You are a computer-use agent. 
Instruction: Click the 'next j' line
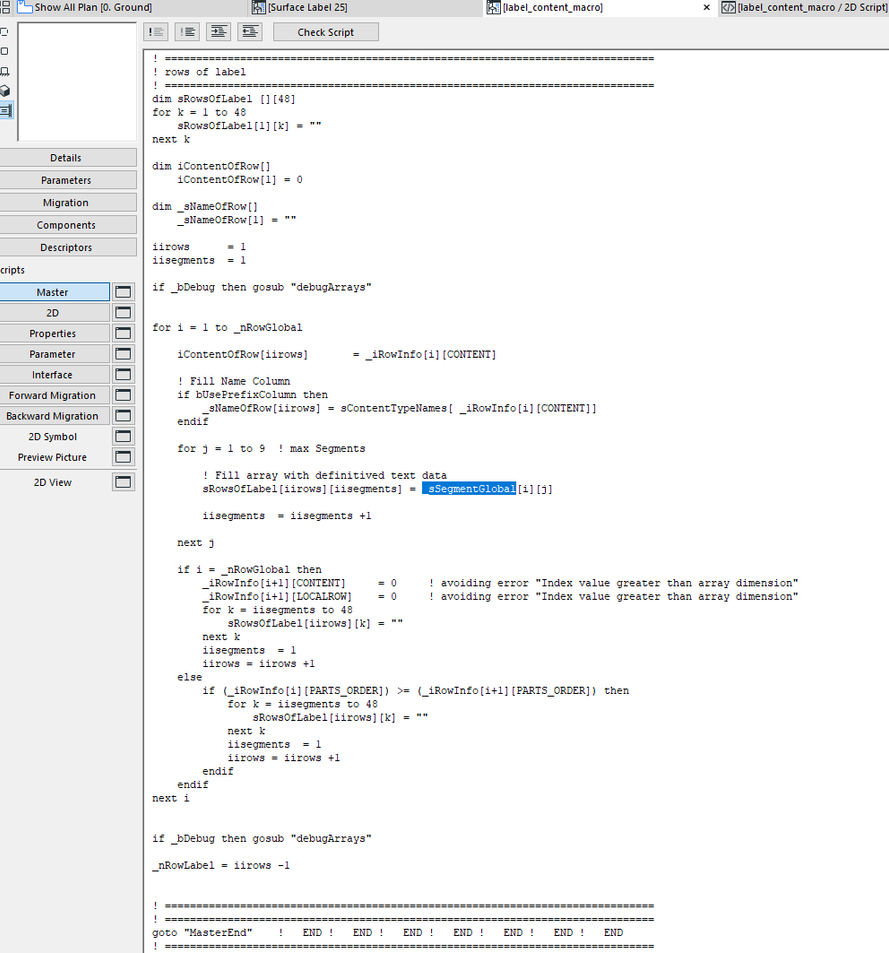coord(196,543)
